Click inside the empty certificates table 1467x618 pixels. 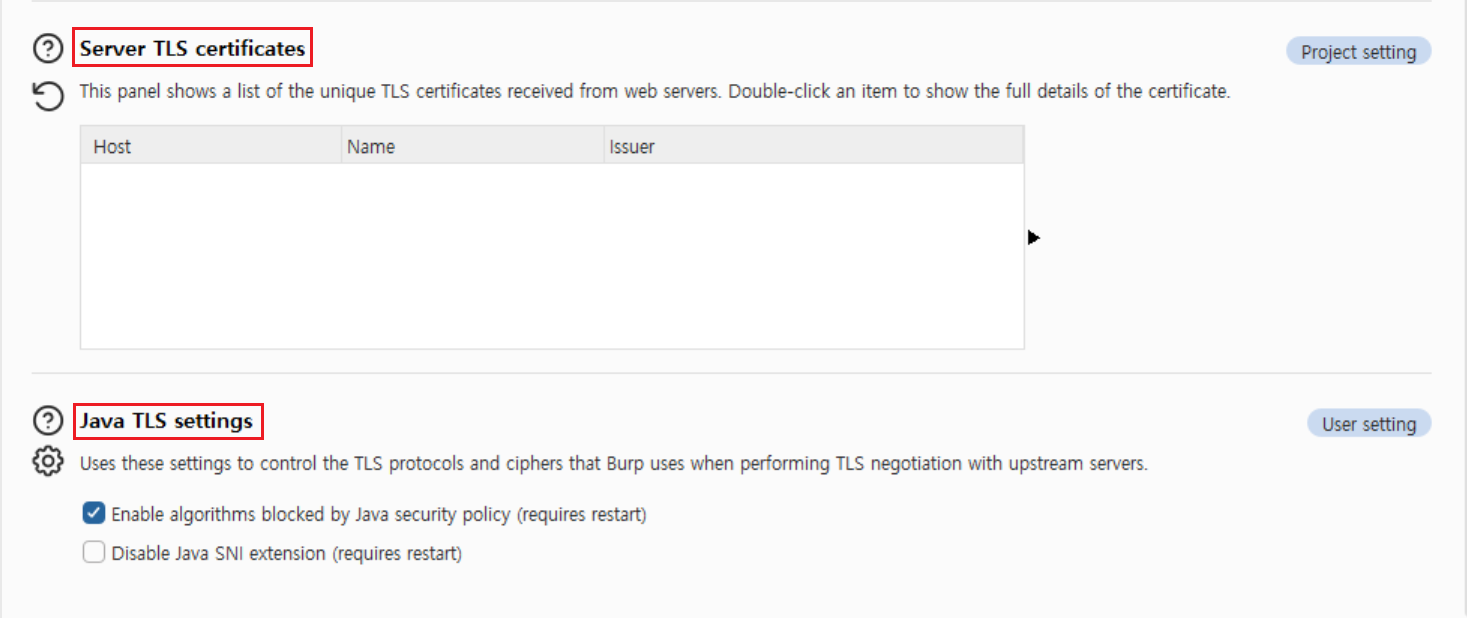[552, 256]
